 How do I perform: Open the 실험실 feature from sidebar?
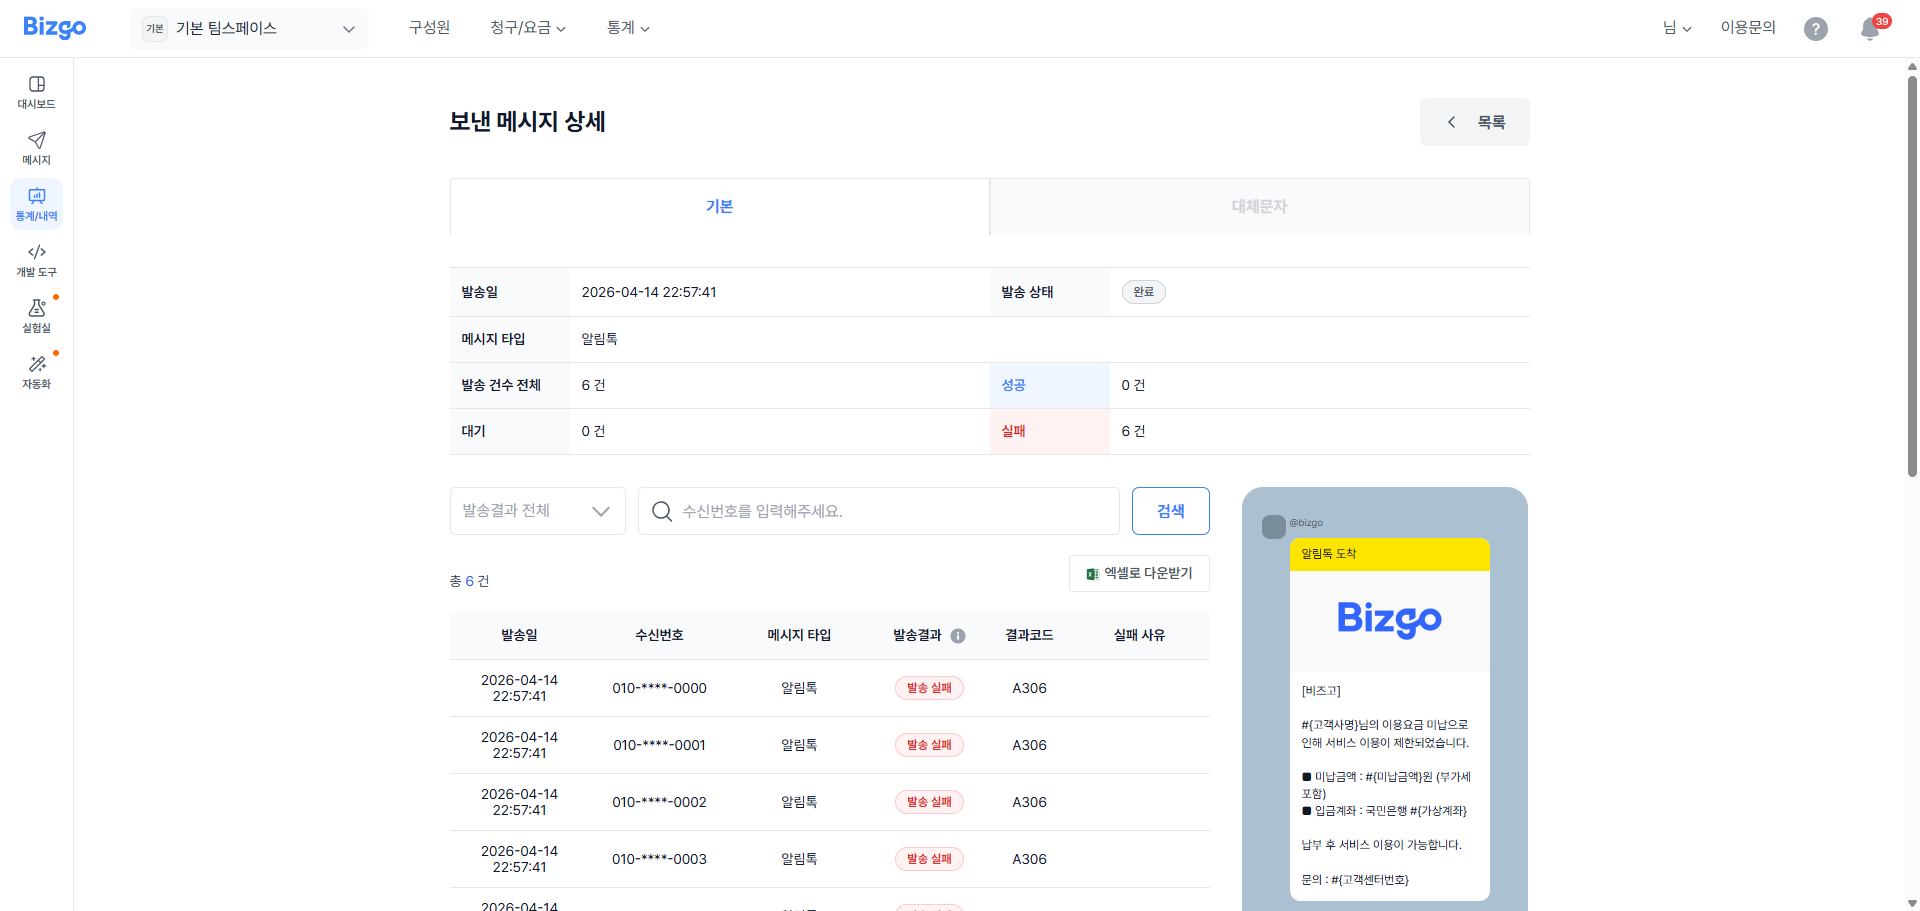point(36,316)
